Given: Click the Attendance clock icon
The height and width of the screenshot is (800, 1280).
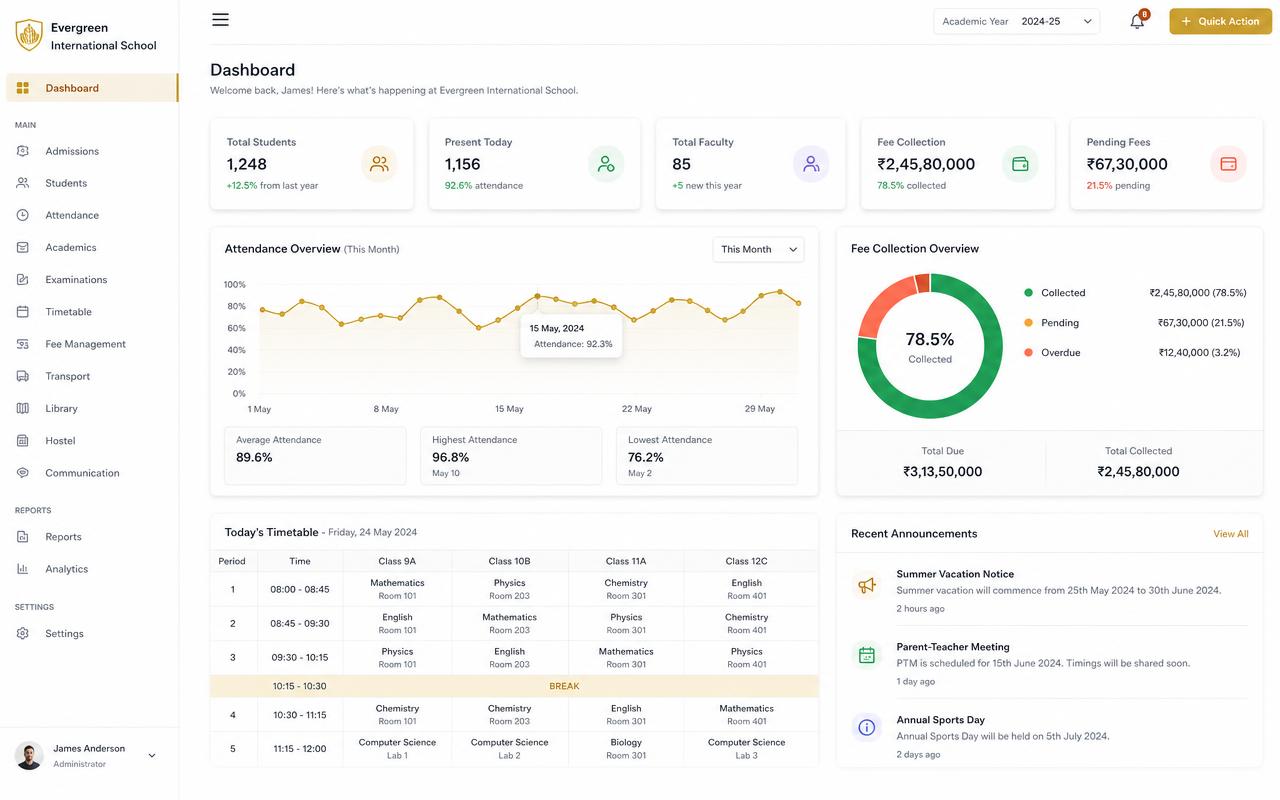Looking at the screenshot, I should pos(23,215).
